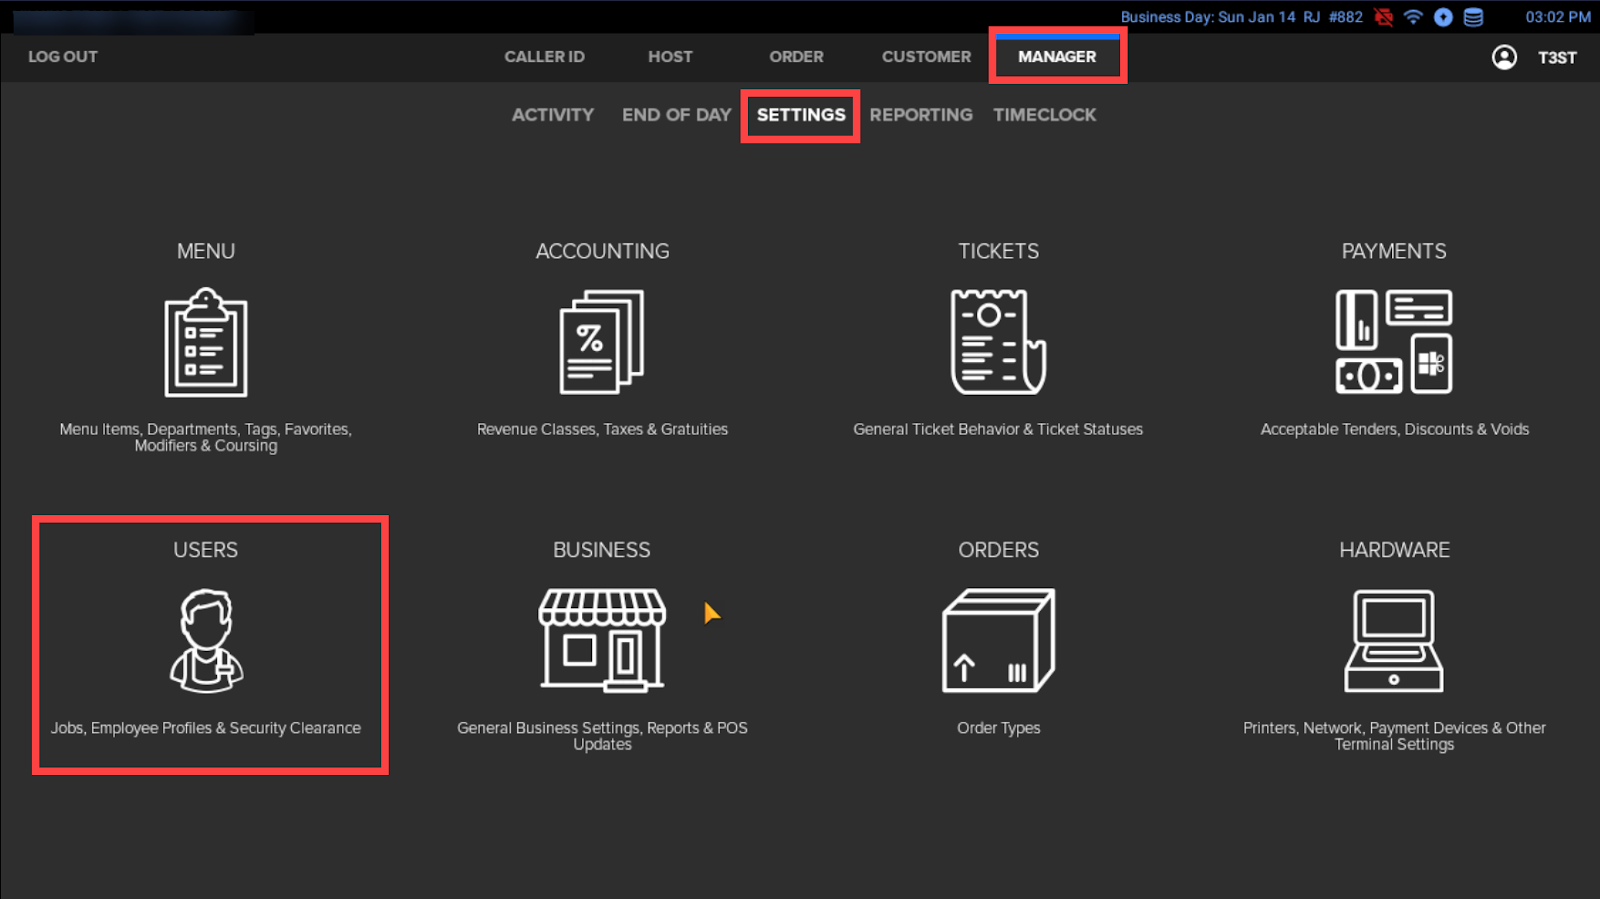This screenshot has height=899, width=1600.
Task: Open Accounting settings percent document icon
Action: pyautogui.click(x=602, y=343)
